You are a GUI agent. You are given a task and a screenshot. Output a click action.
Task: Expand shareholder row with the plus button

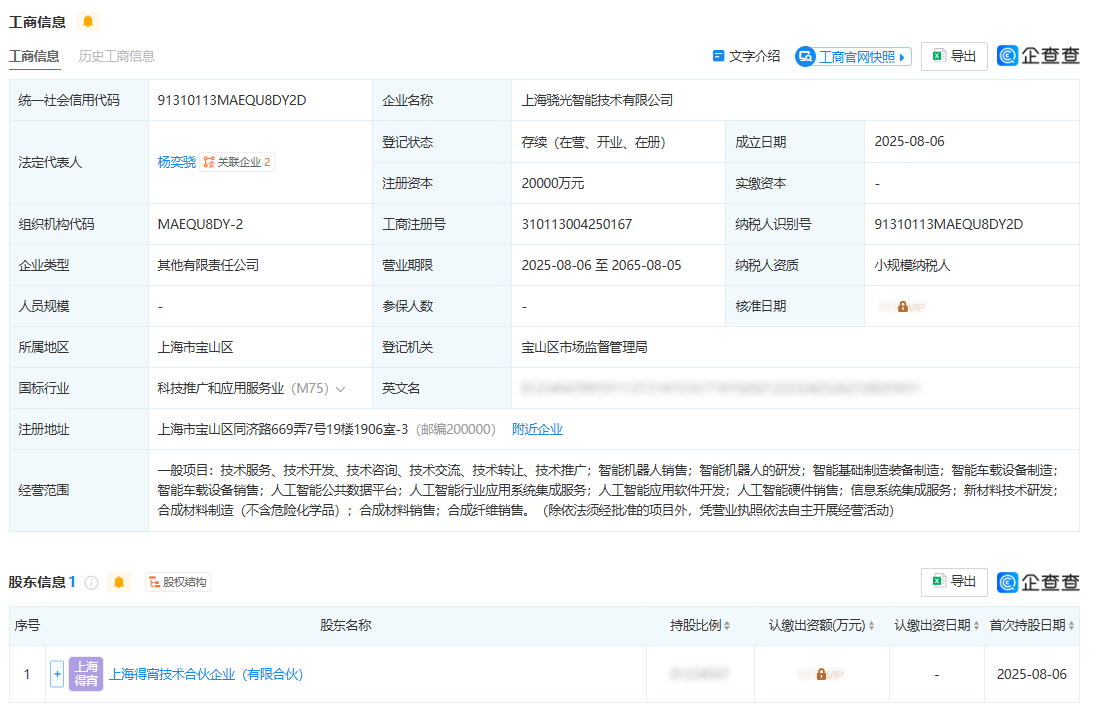tap(57, 674)
